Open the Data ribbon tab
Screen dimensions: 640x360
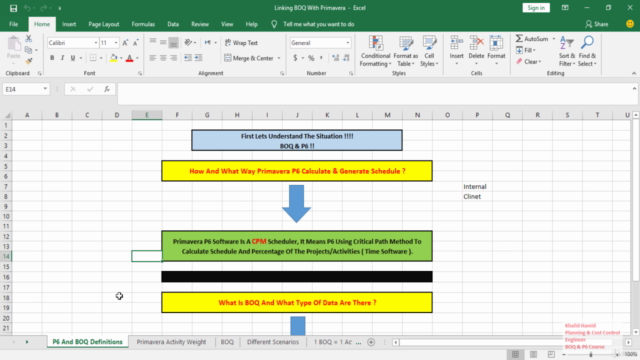coord(173,24)
